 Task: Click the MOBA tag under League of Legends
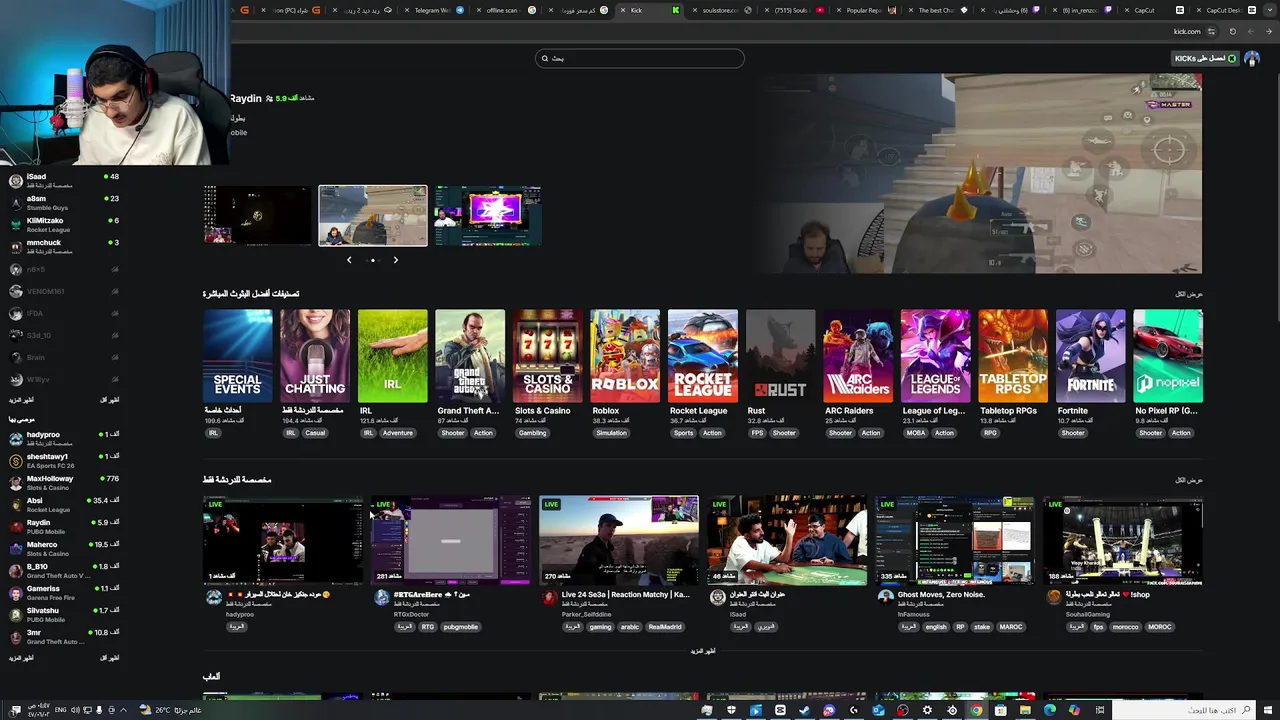(915, 433)
